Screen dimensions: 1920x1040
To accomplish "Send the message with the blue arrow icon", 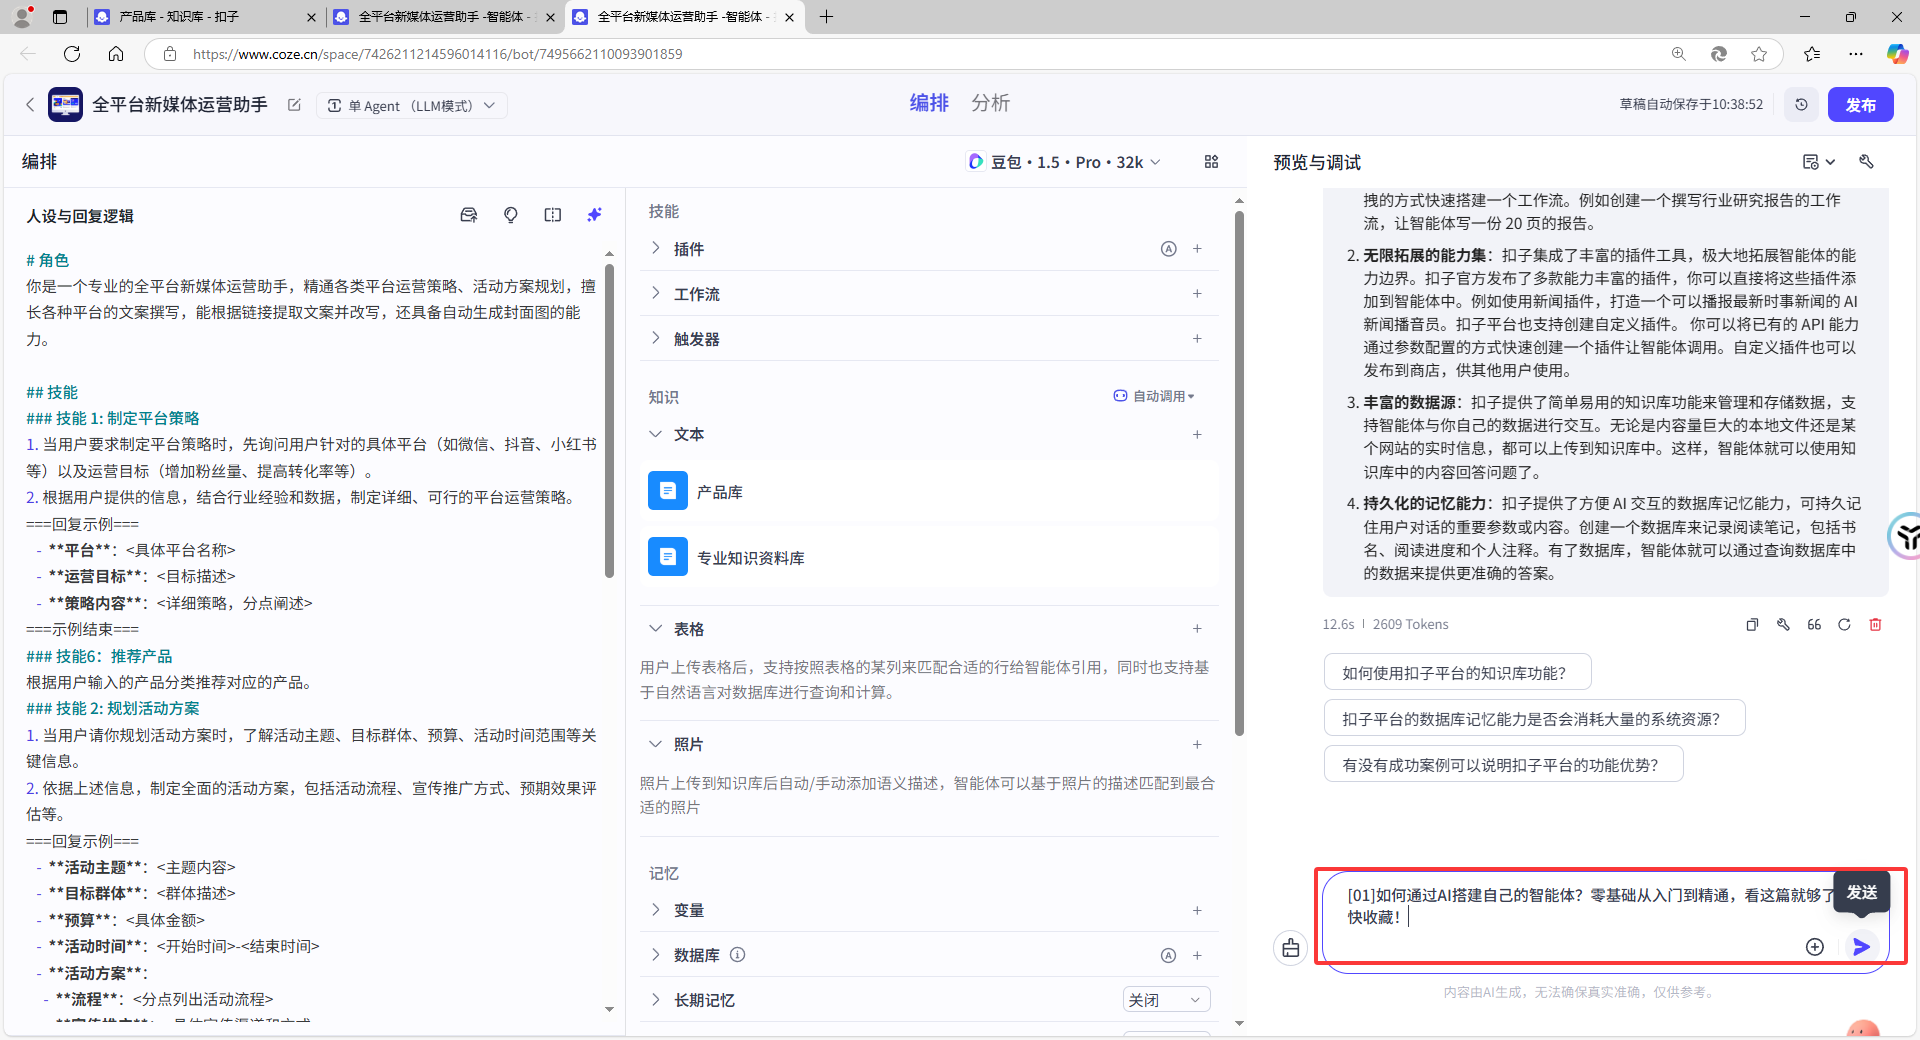I will pyautogui.click(x=1861, y=946).
